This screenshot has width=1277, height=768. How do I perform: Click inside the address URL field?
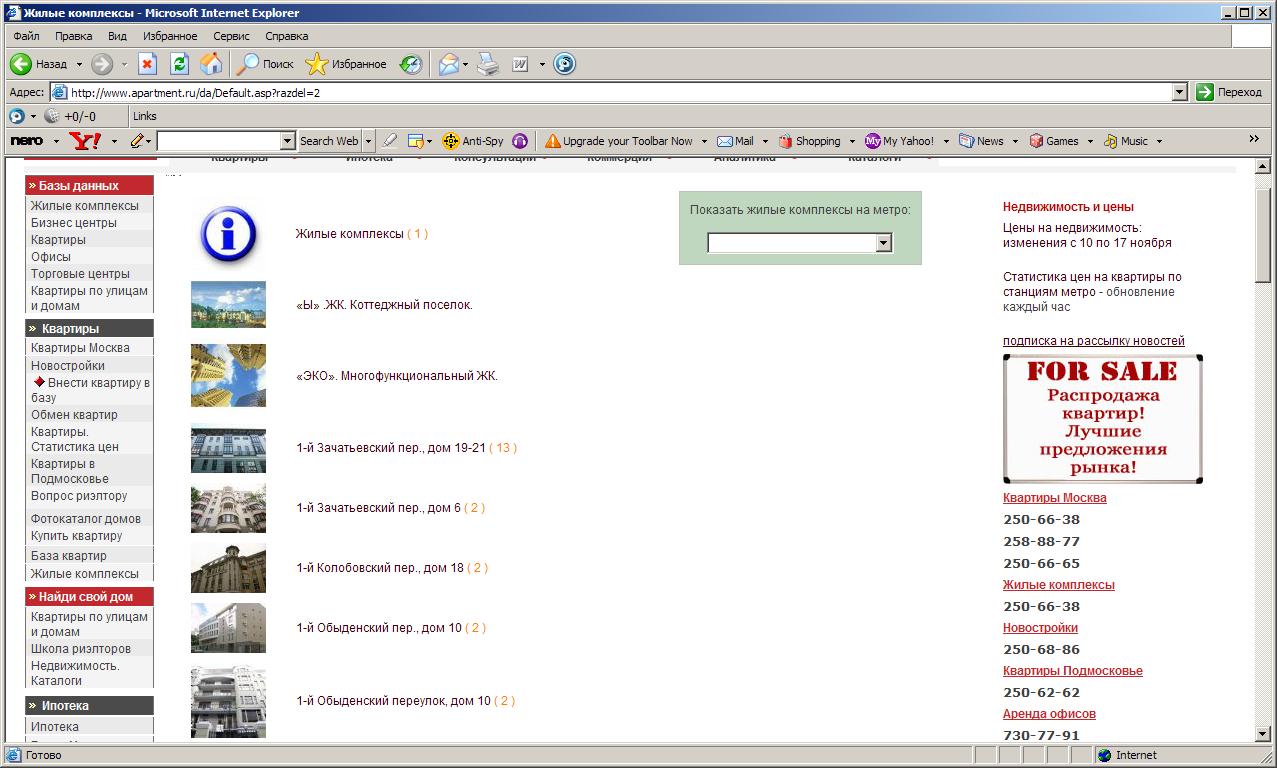pyautogui.click(x=610, y=92)
